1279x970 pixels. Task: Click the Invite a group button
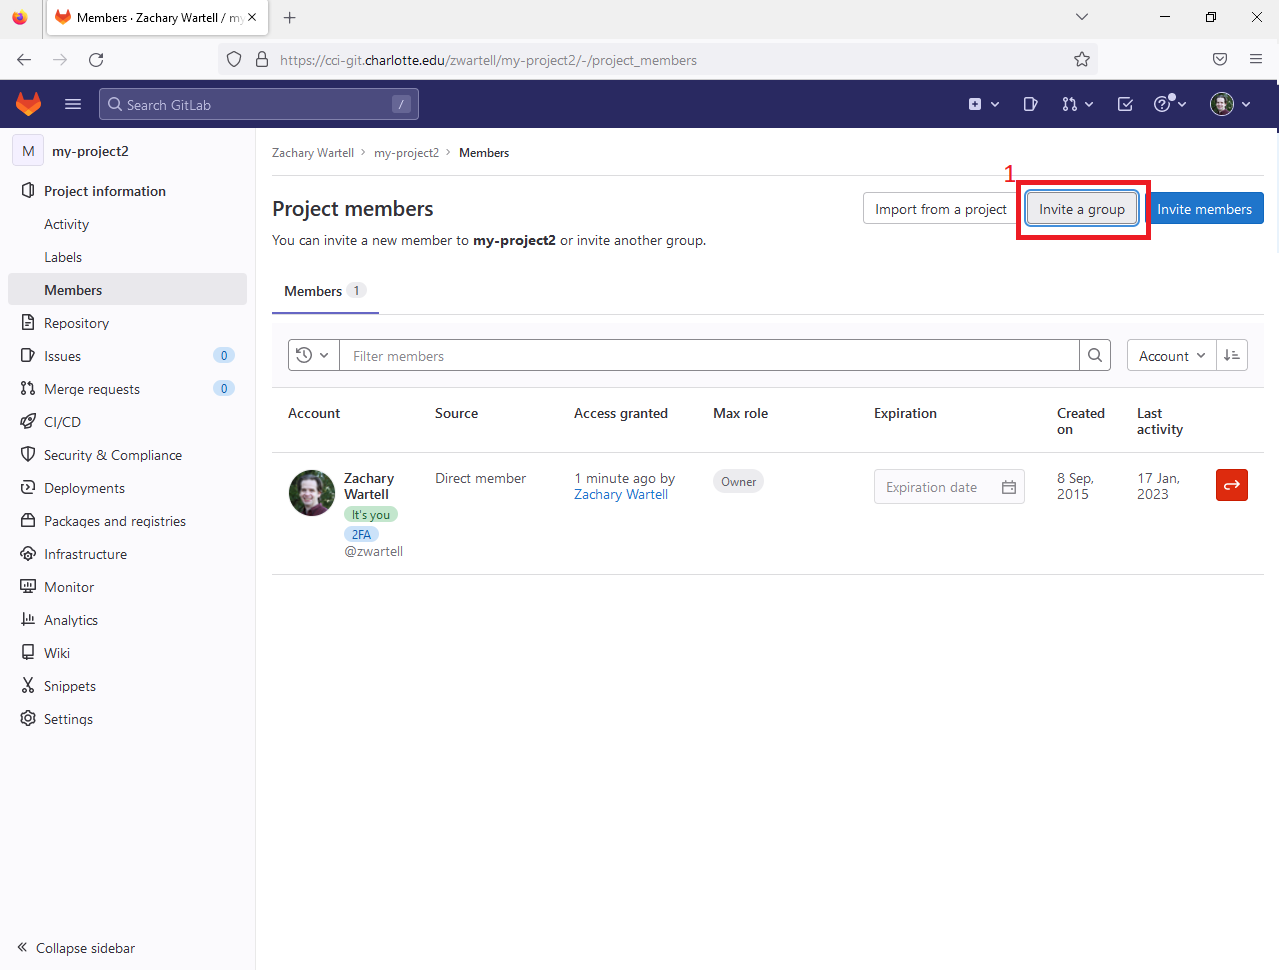coord(1081,209)
